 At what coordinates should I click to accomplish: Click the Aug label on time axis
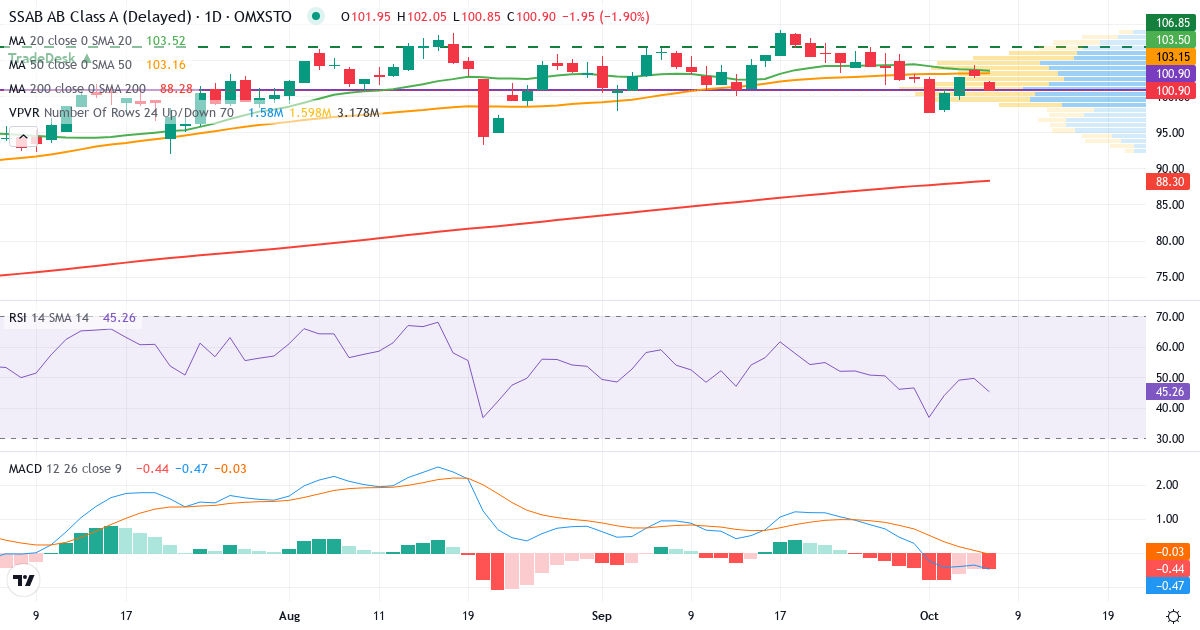pos(289,616)
